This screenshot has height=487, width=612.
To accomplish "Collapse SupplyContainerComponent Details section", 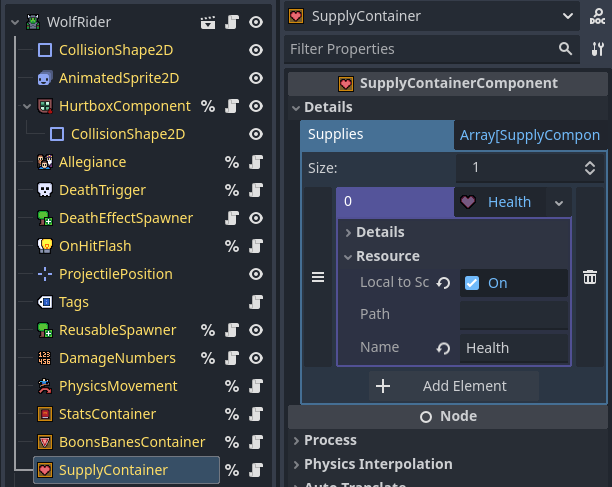I will [296, 108].
